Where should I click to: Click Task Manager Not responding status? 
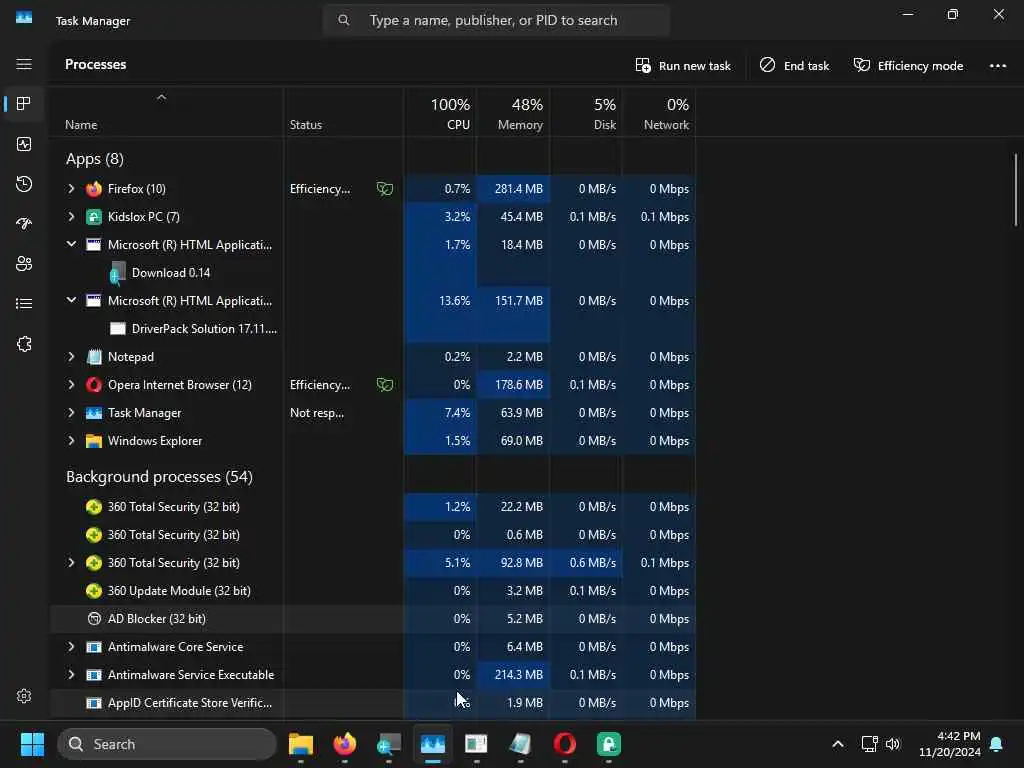pos(317,413)
